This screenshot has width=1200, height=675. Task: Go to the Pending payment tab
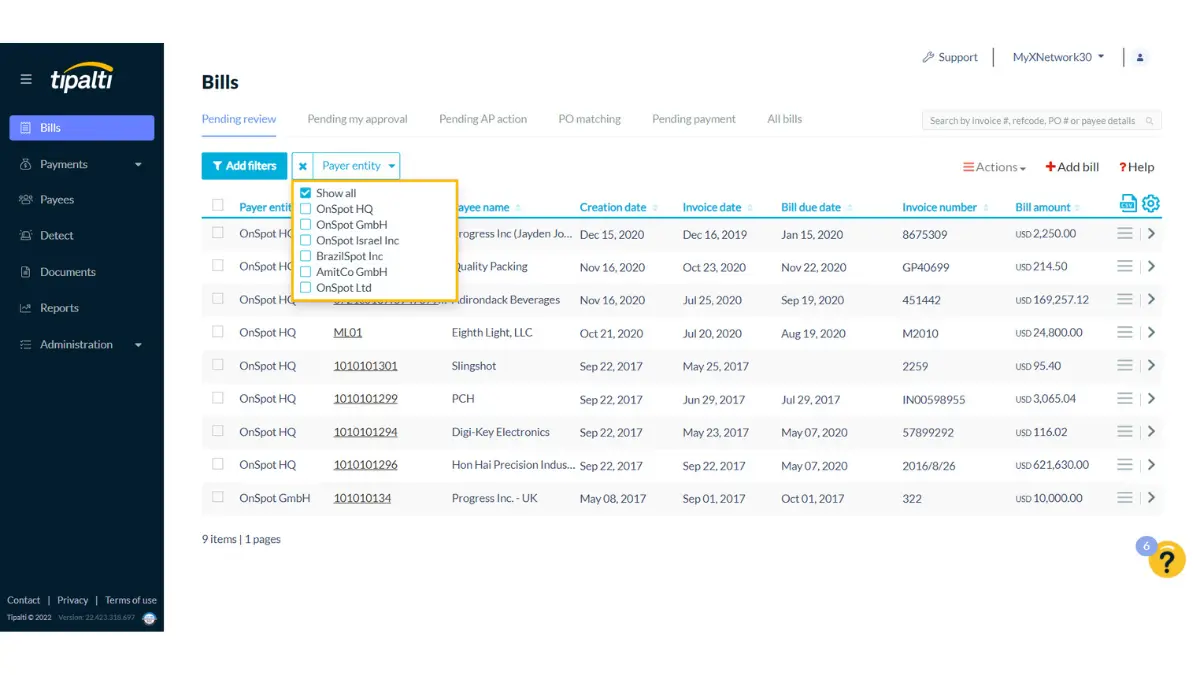click(x=693, y=119)
